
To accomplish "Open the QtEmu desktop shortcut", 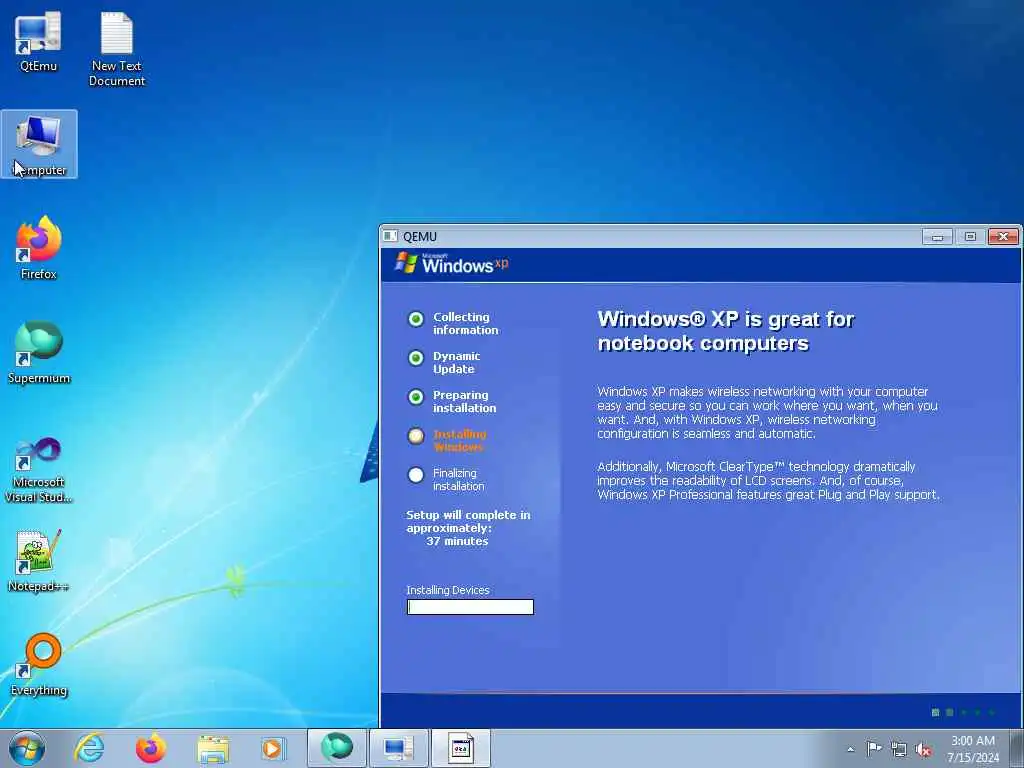I will 38,42.
